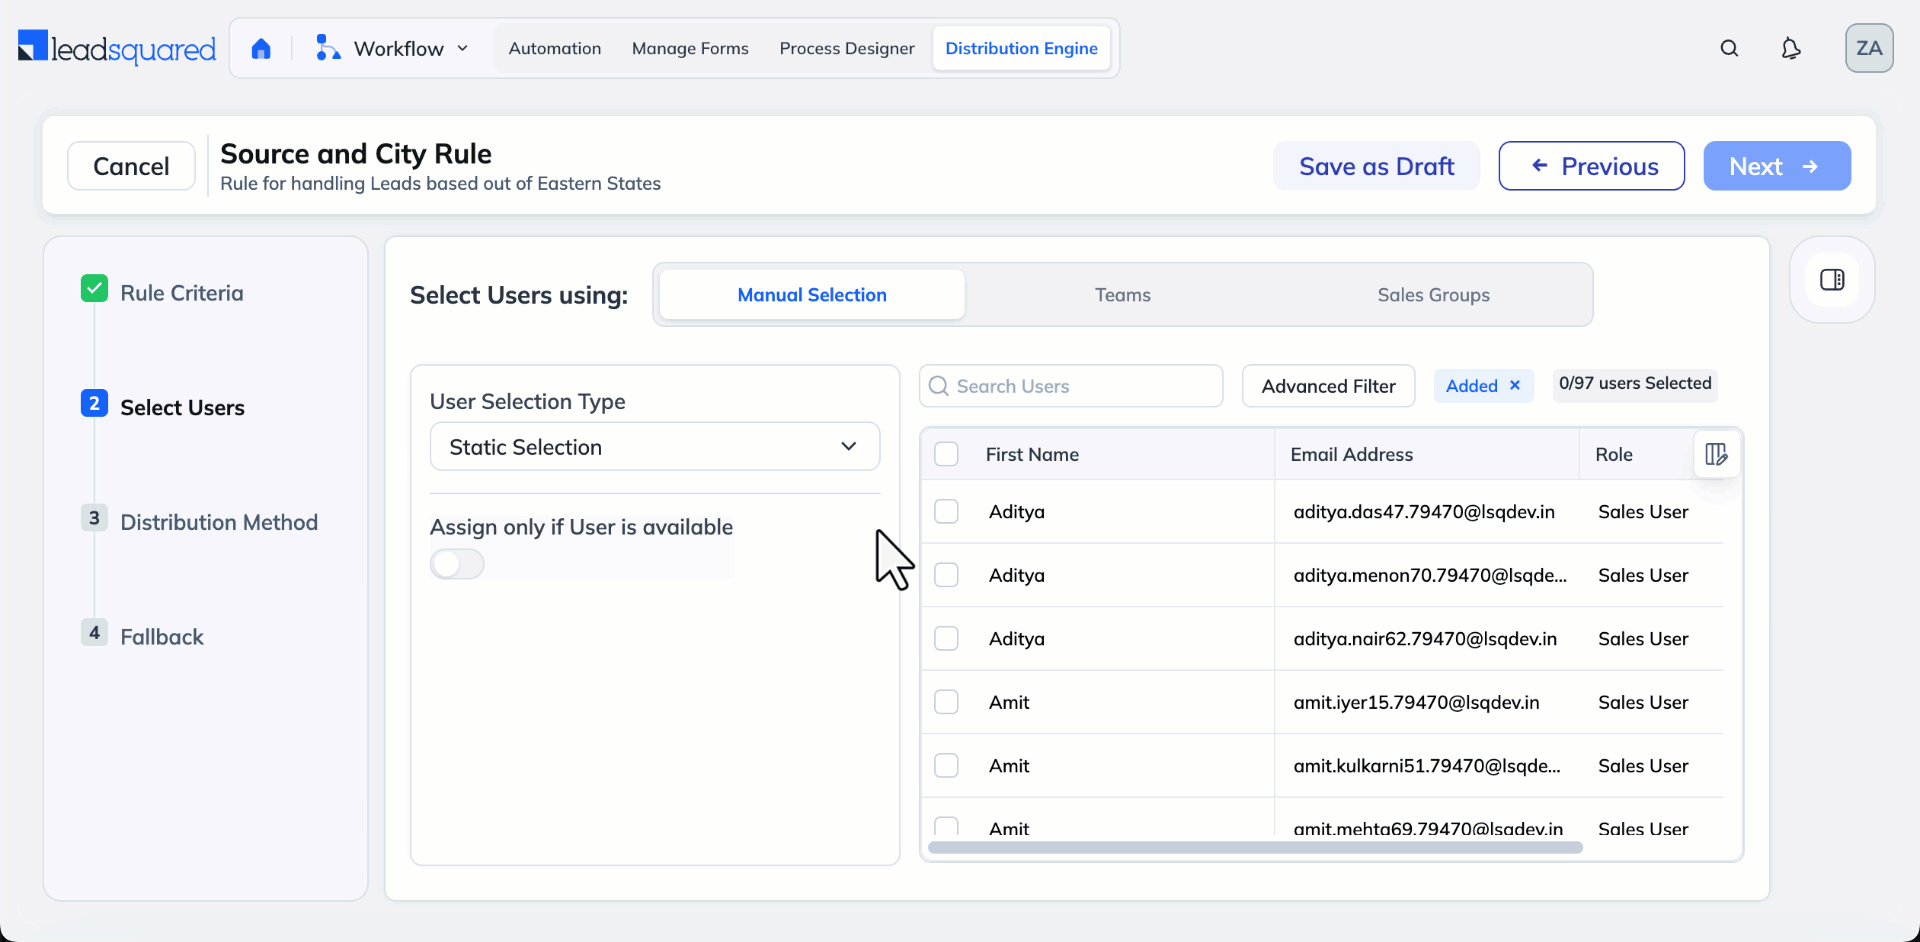Open the column customization icon
1920x942 pixels.
[x=1717, y=454]
